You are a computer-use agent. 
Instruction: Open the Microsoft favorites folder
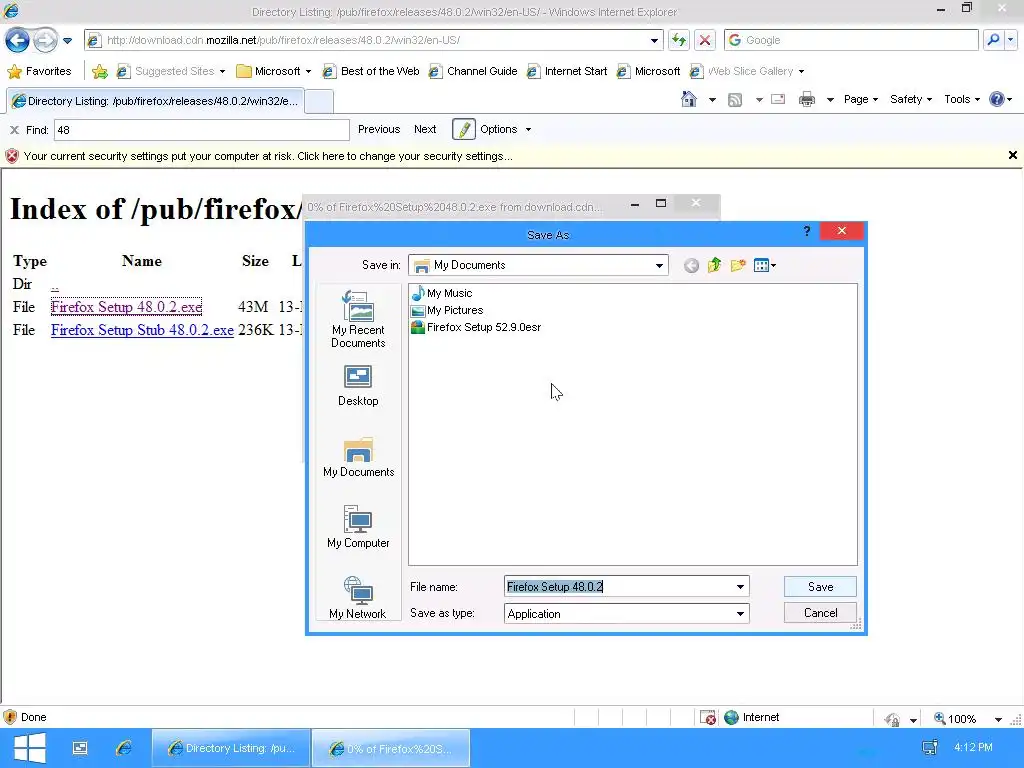pos(273,71)
